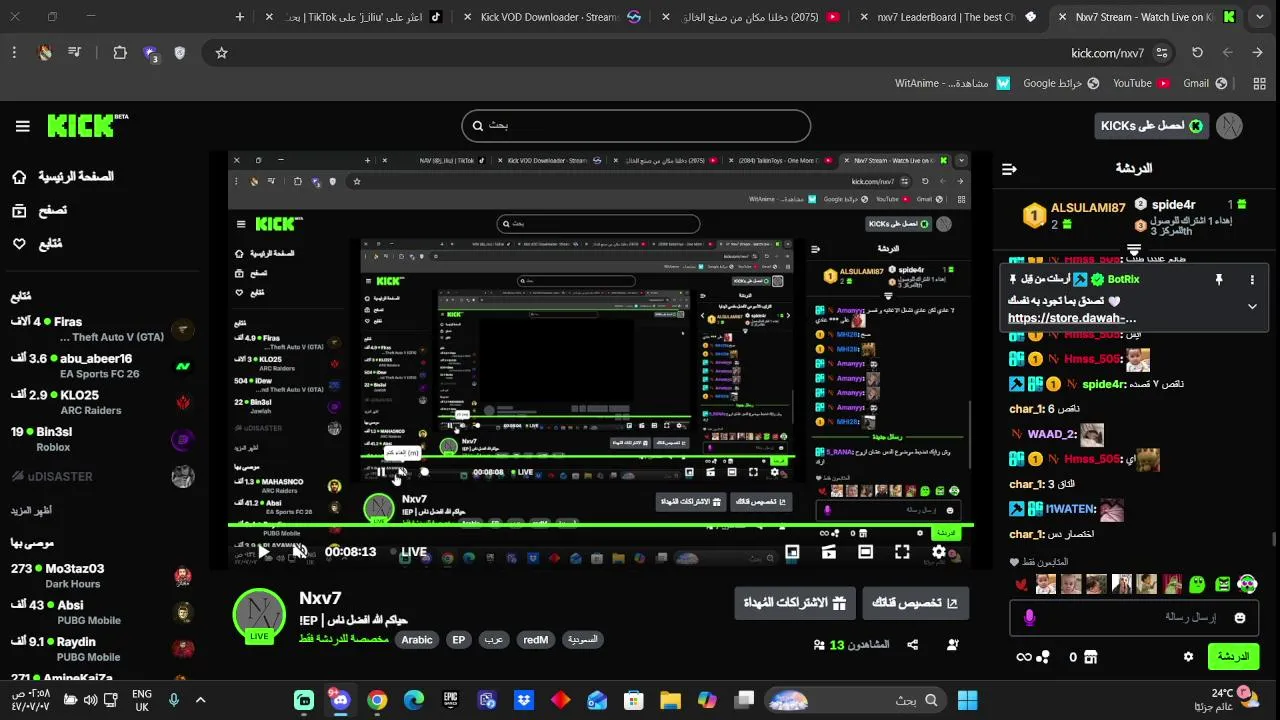This screenshot has height=720, width=1280.
Task: Open the emoji picker in chat input
Action: click(x=1240, y=618)
